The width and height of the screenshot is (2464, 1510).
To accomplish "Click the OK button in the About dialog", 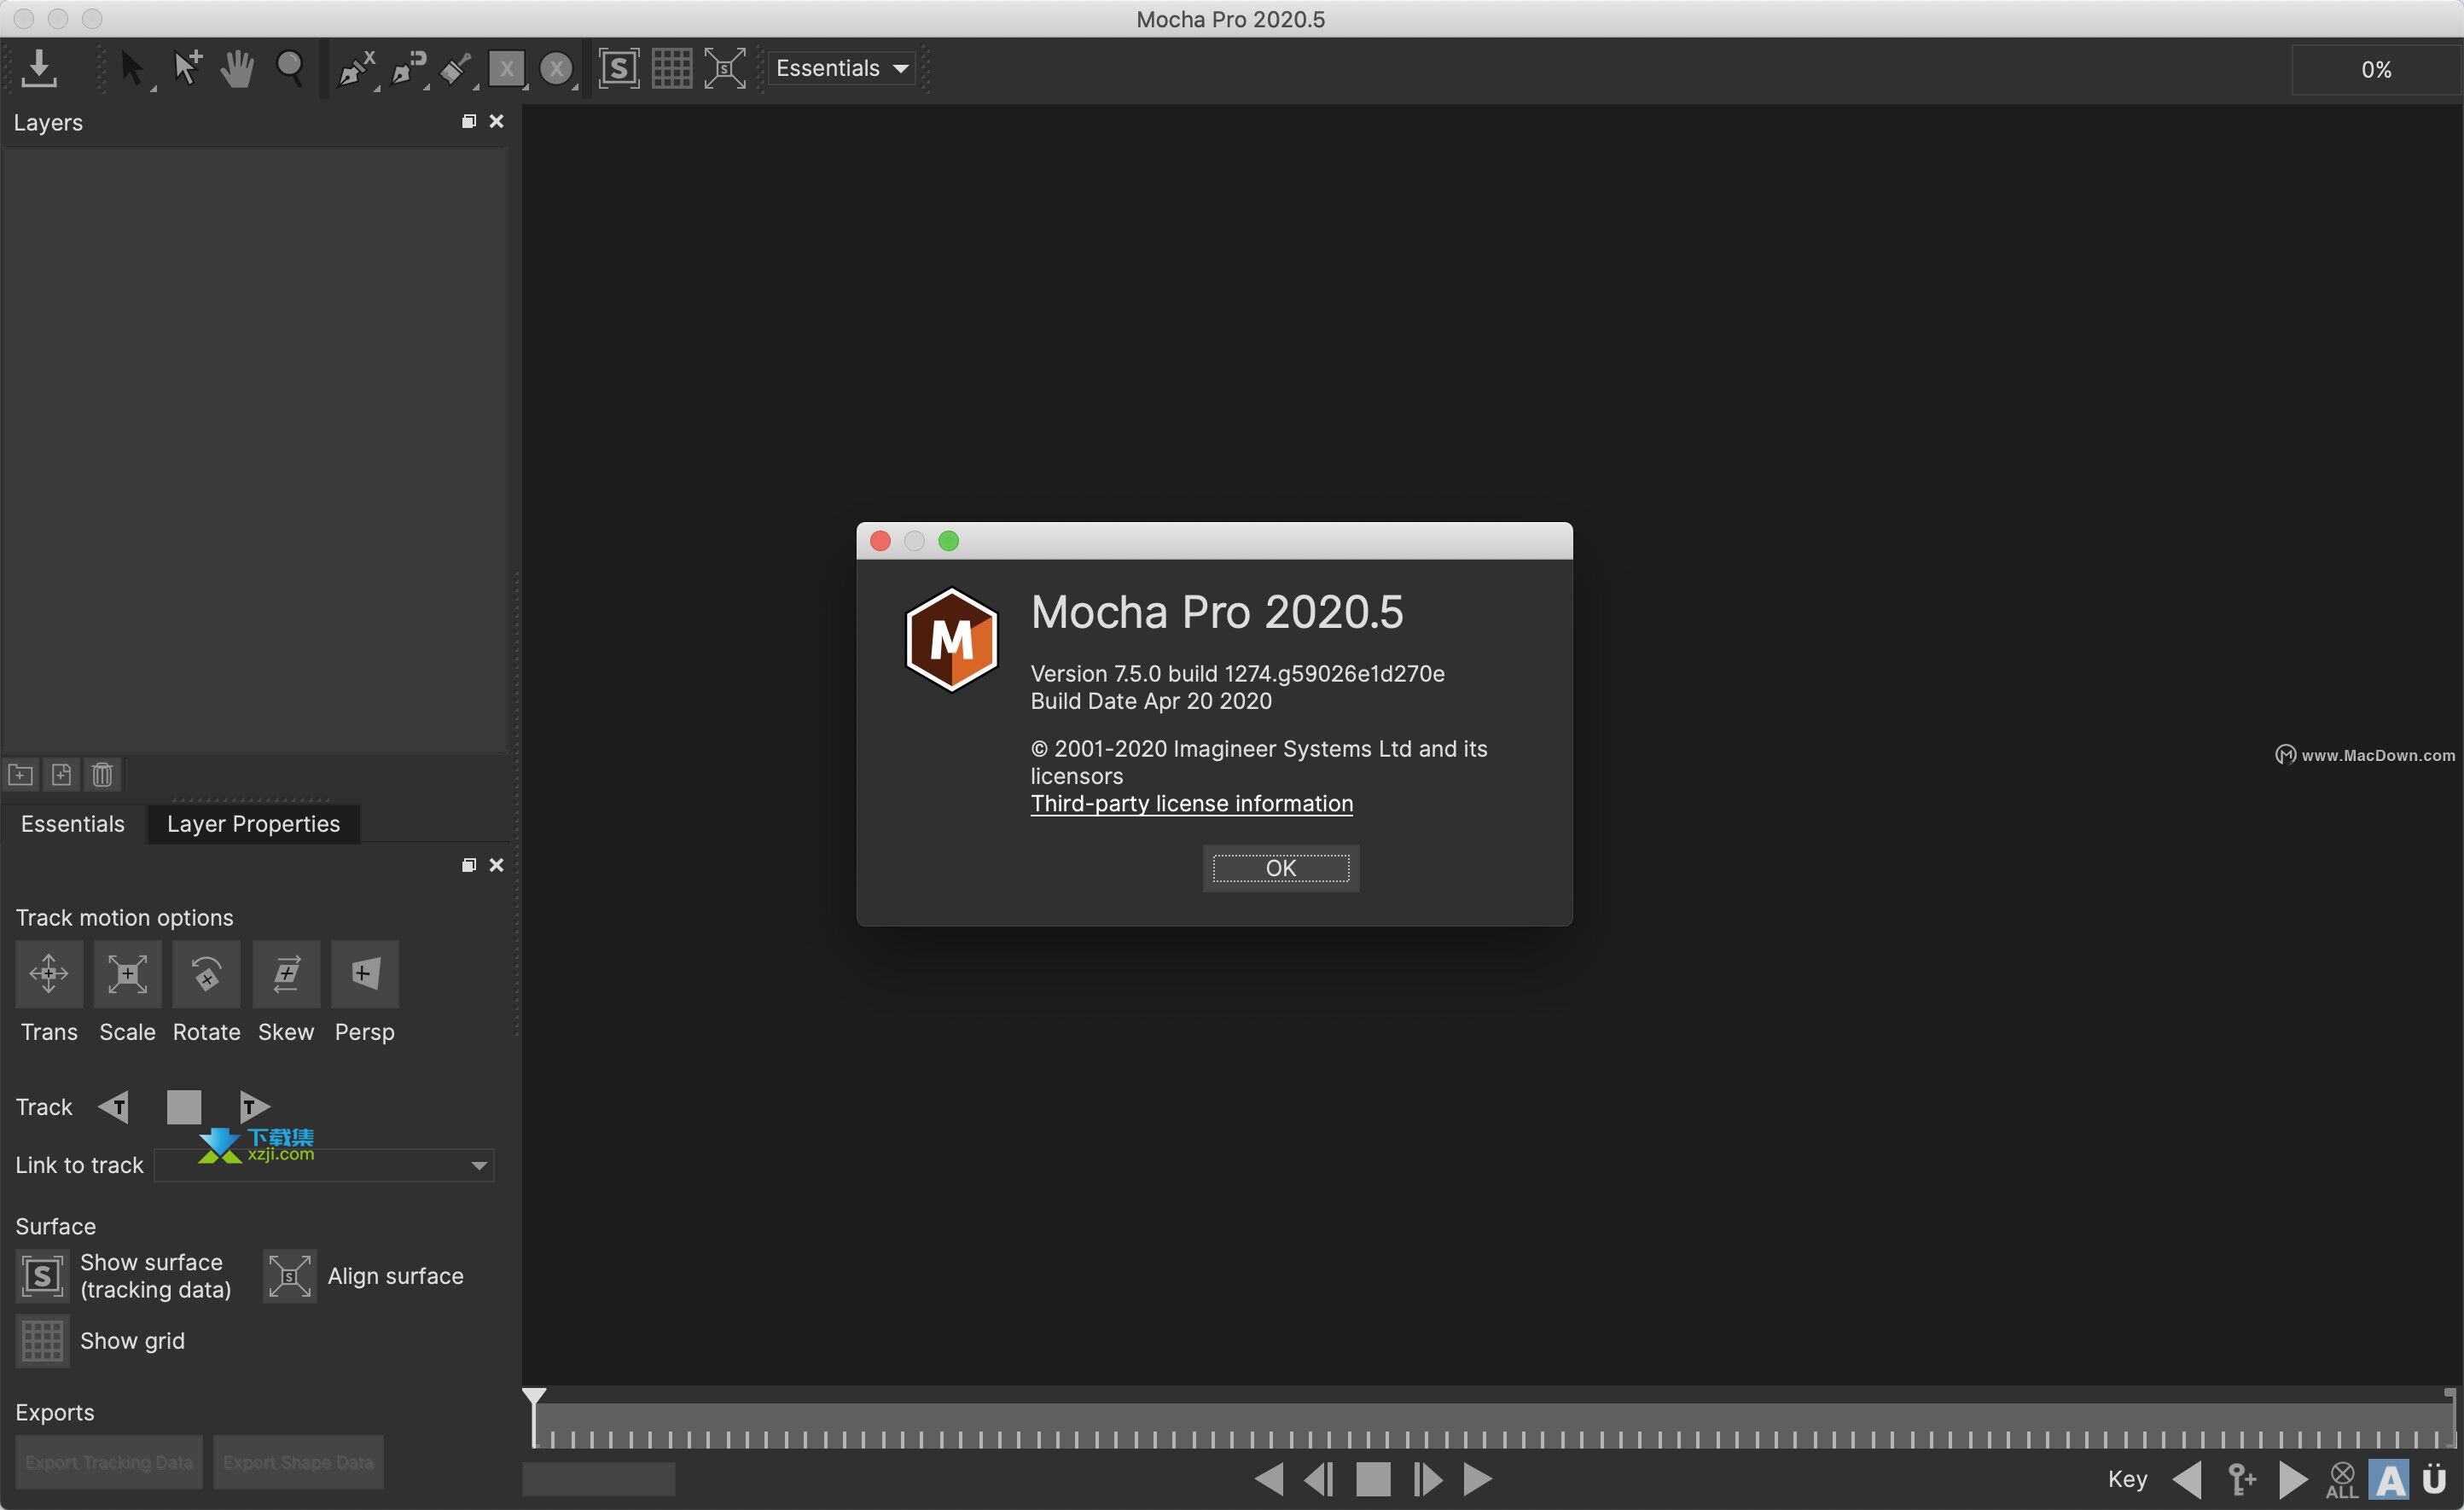I will 1281,868.
